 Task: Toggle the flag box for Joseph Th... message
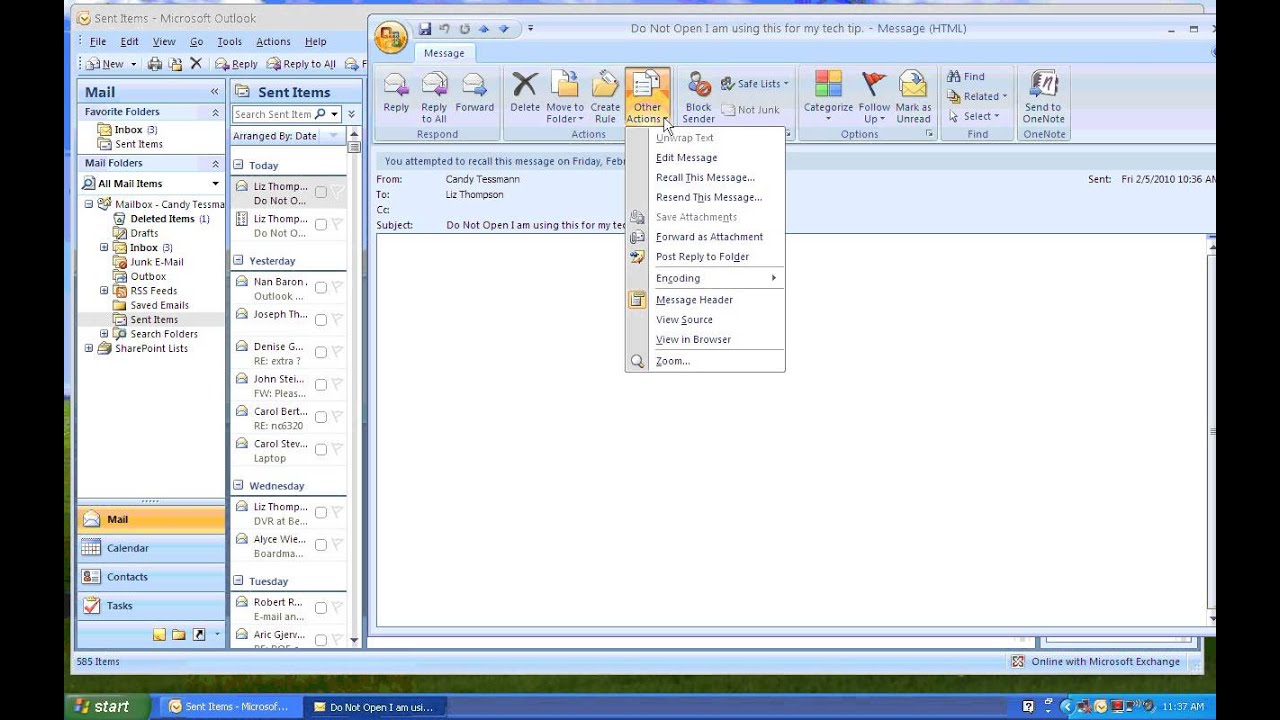click(321, 319)
